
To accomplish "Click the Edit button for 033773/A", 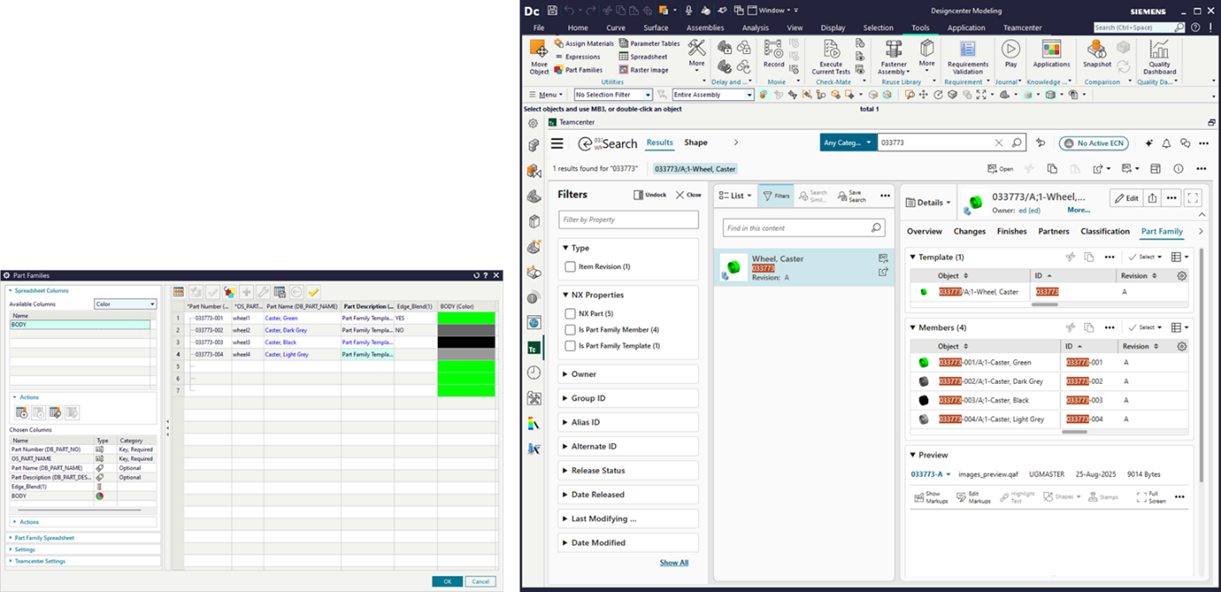I will pyautogui.click(x=1125, y=198).
